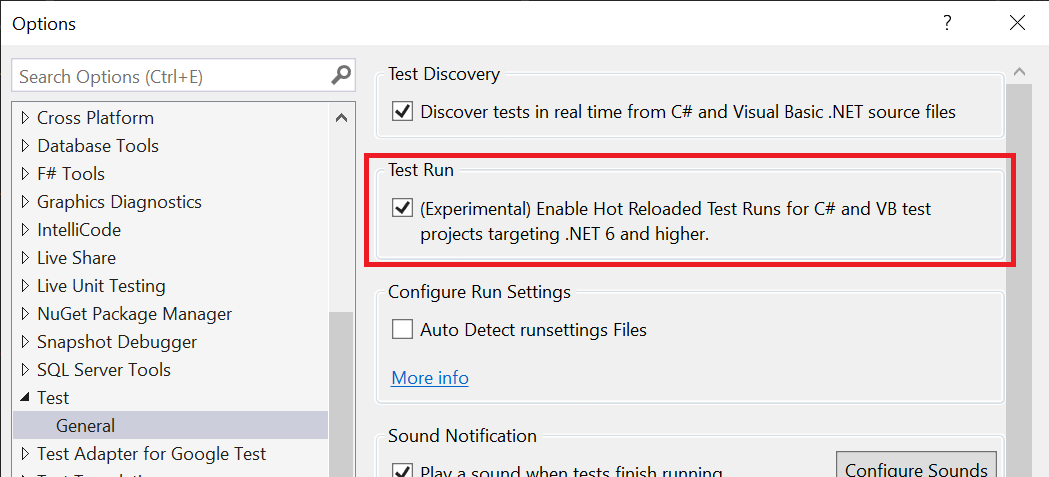Screen dimensions: 1049x477
Task: Select the Live Unit Testing category
Action: 101,285
